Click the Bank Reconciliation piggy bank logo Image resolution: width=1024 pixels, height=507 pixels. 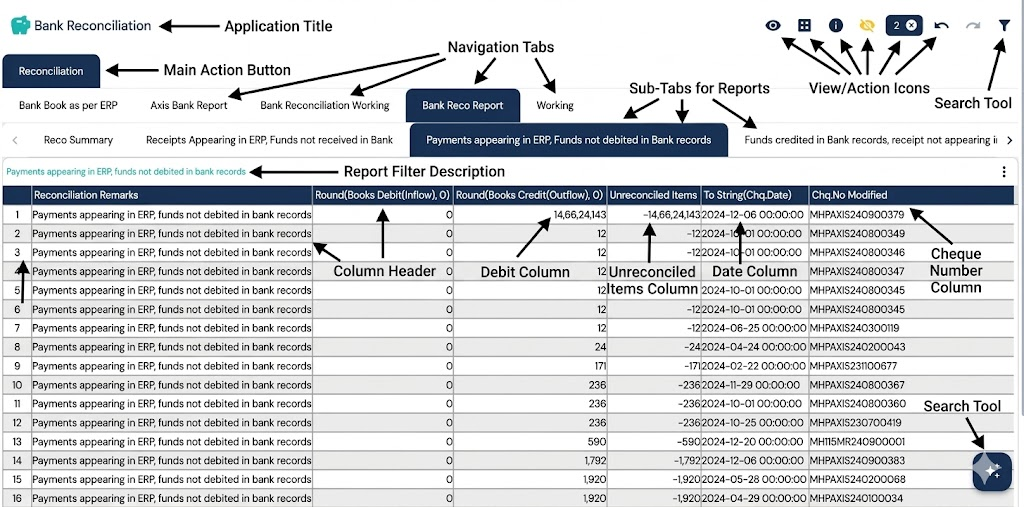click(20, 25)
